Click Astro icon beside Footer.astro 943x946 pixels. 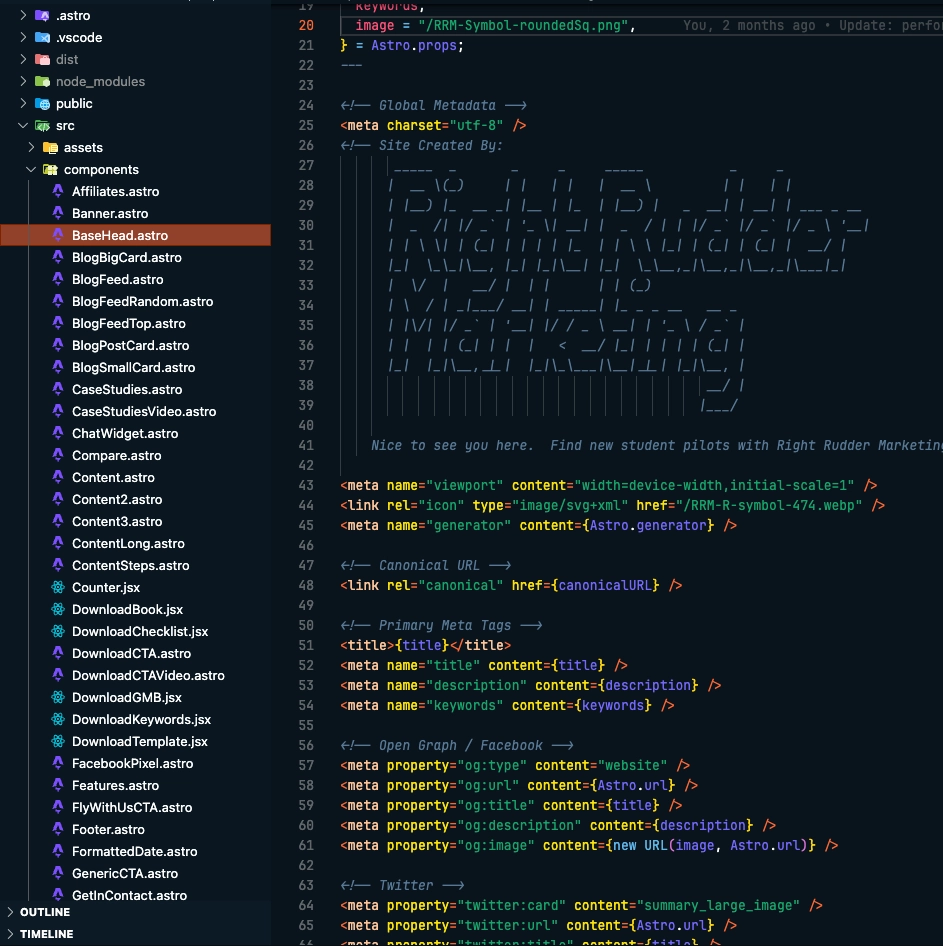click(x=58, y=828)
